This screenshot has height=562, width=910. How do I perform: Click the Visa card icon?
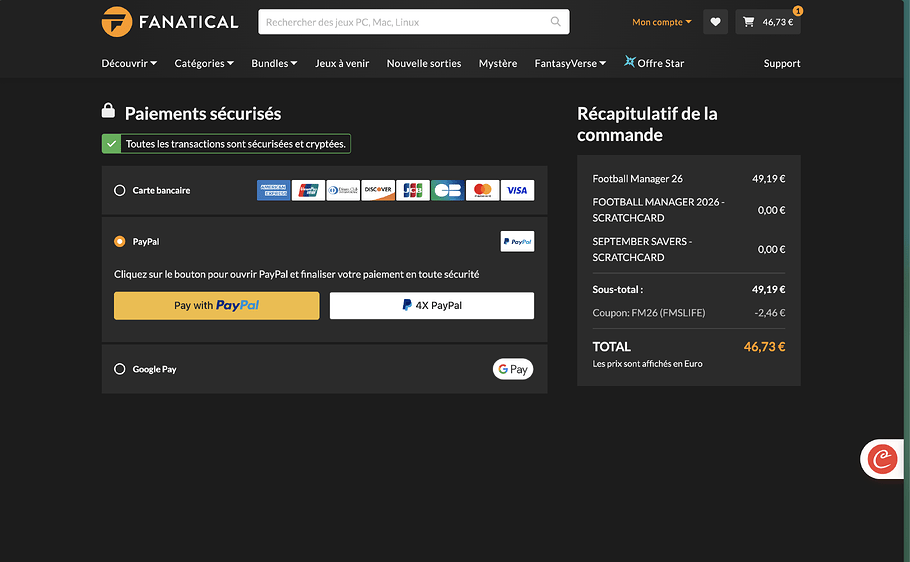pyautogui.click(x=517, y=190)
